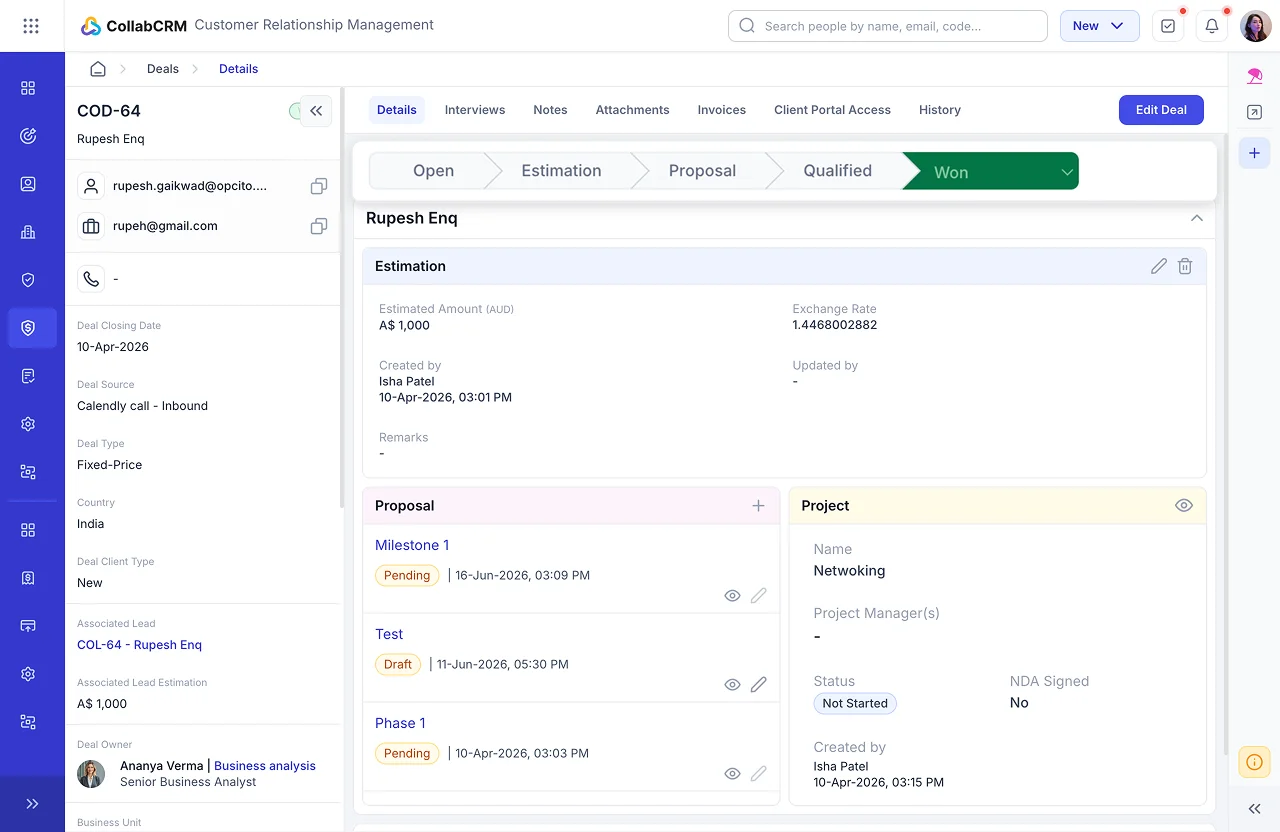Copy the rupeh@gmail.com email
The image size is (1280, 832).
click(x=318, y=226)
